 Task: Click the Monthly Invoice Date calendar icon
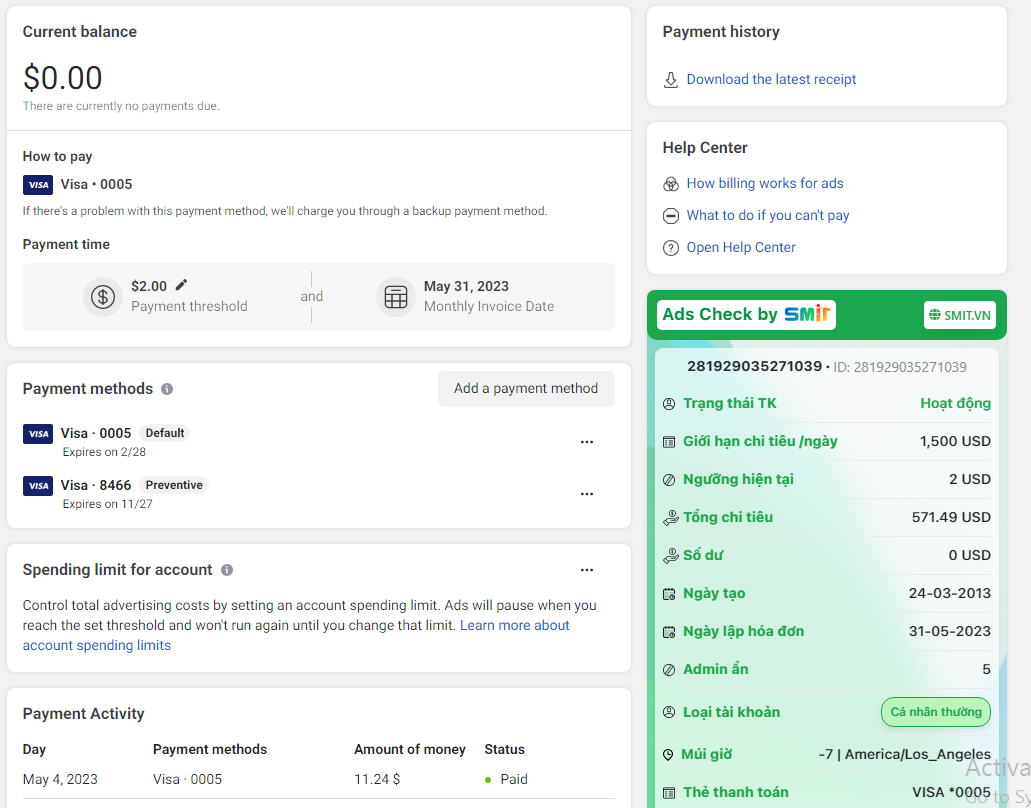tap(396, 297)
